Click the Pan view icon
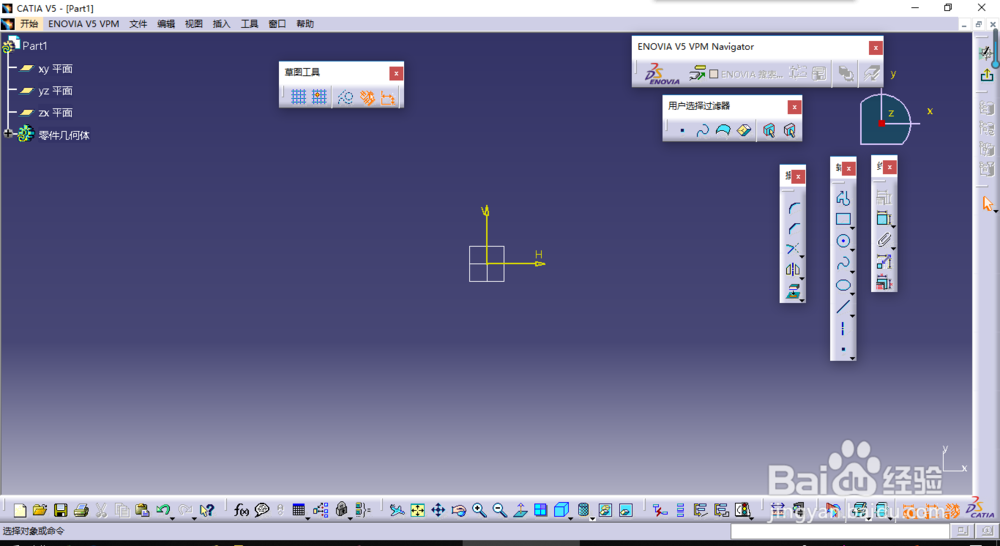The image size is (1000, 546). pyautogui.click(x=438, y=510)
